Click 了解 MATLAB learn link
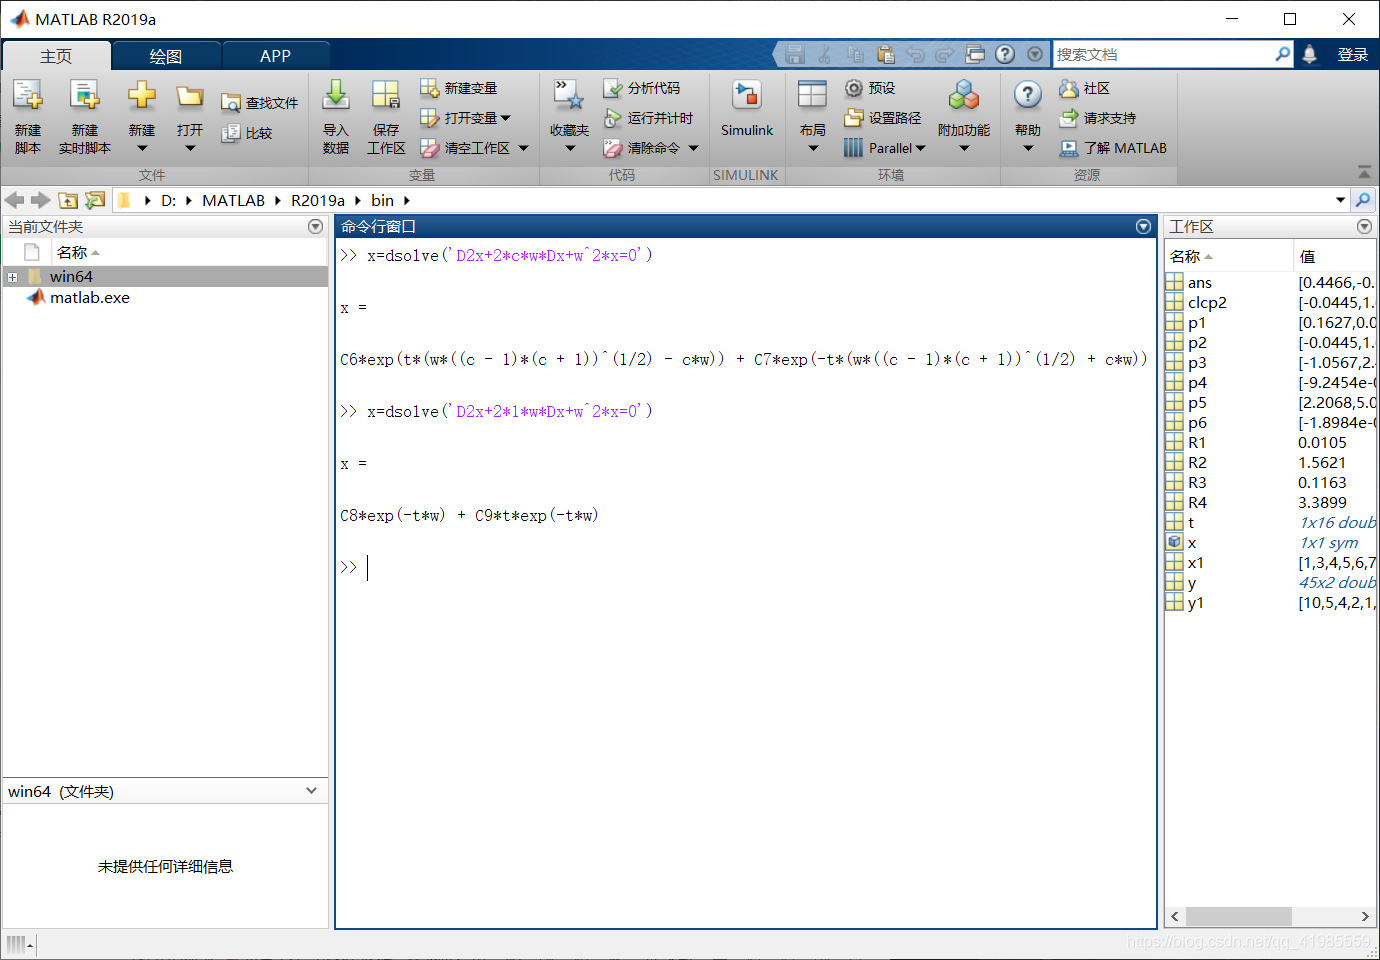 point(1113,148)
